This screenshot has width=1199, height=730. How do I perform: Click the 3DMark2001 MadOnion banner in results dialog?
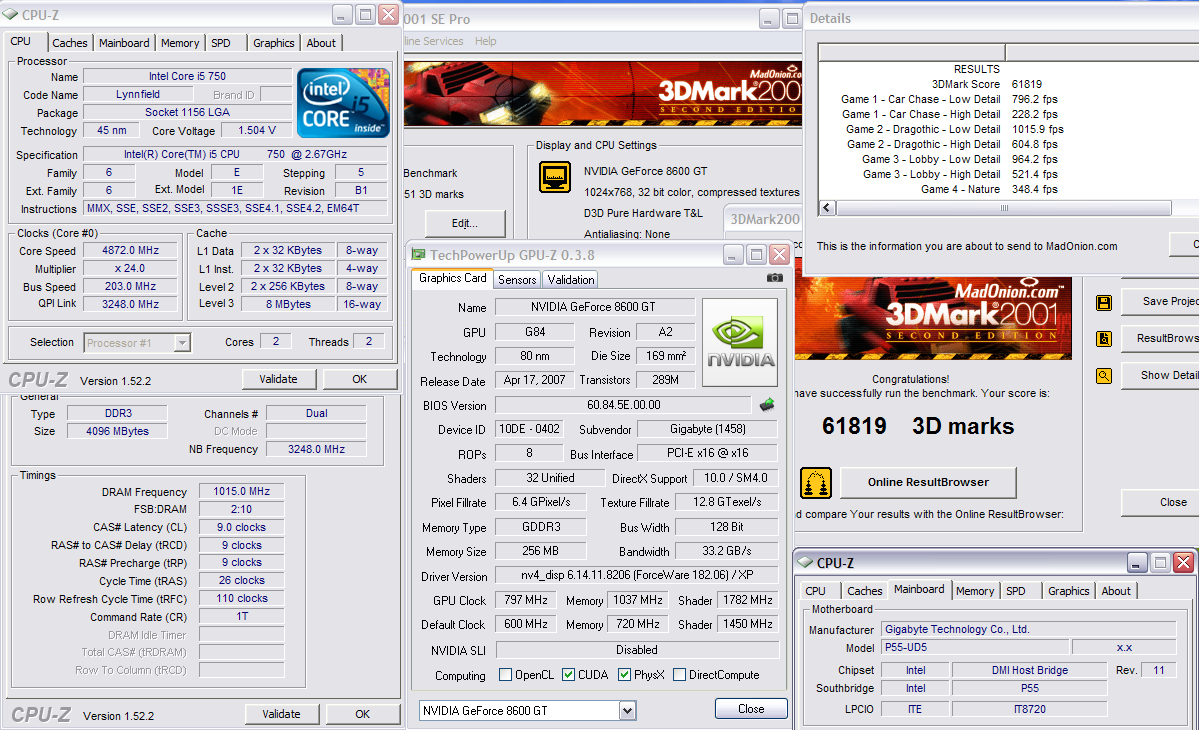tap(933, 318)
